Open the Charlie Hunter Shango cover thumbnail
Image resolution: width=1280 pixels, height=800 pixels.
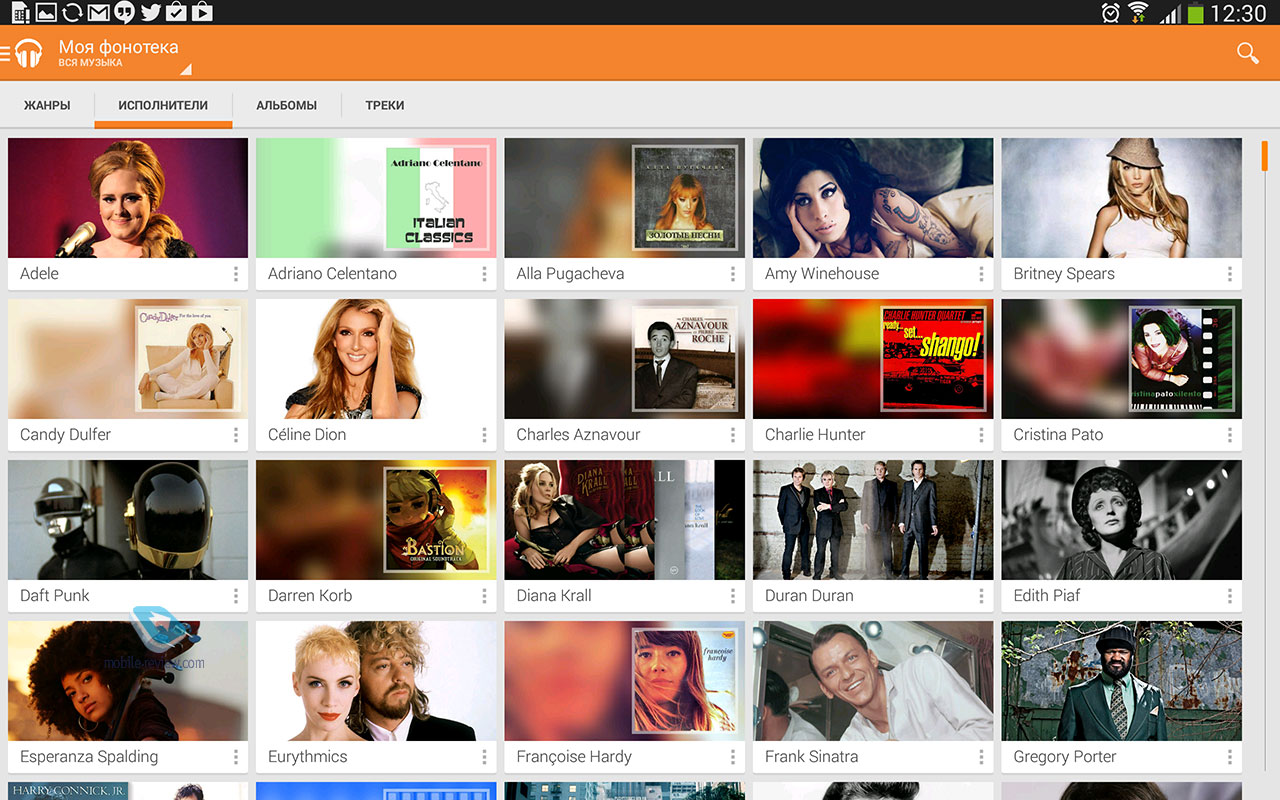[x=873, y=359]
